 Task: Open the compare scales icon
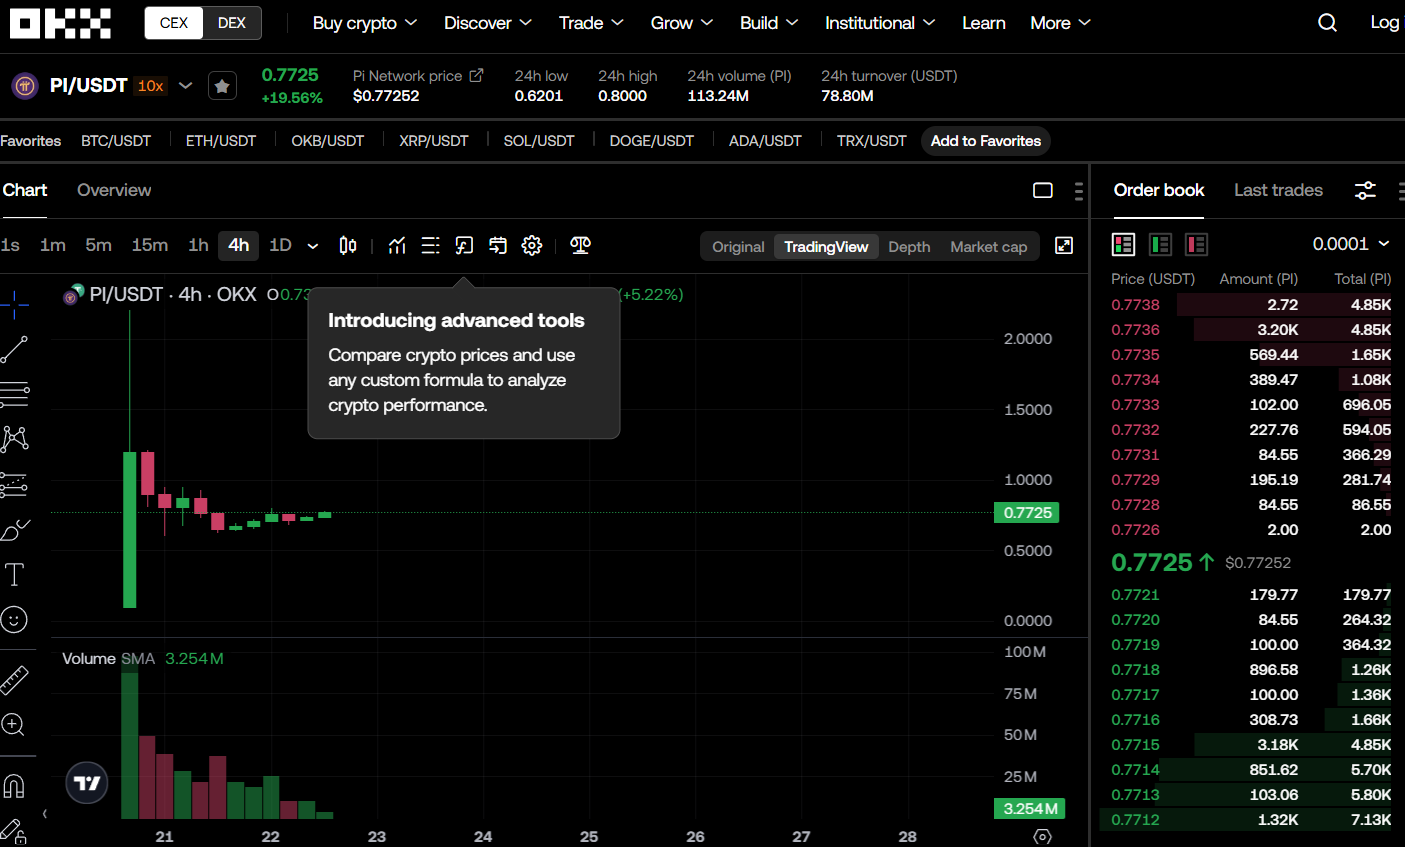click(x=580, y=246)
